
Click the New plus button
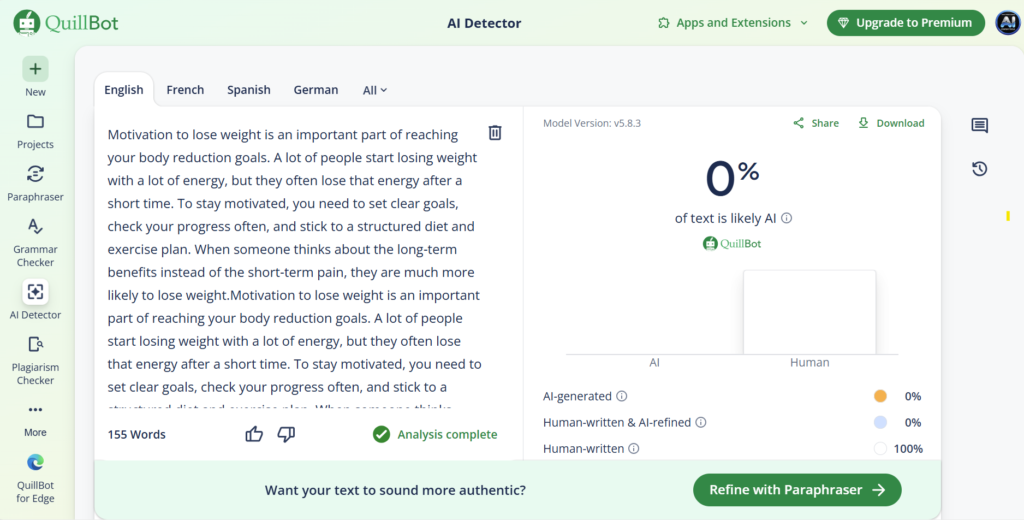point(35,69)
